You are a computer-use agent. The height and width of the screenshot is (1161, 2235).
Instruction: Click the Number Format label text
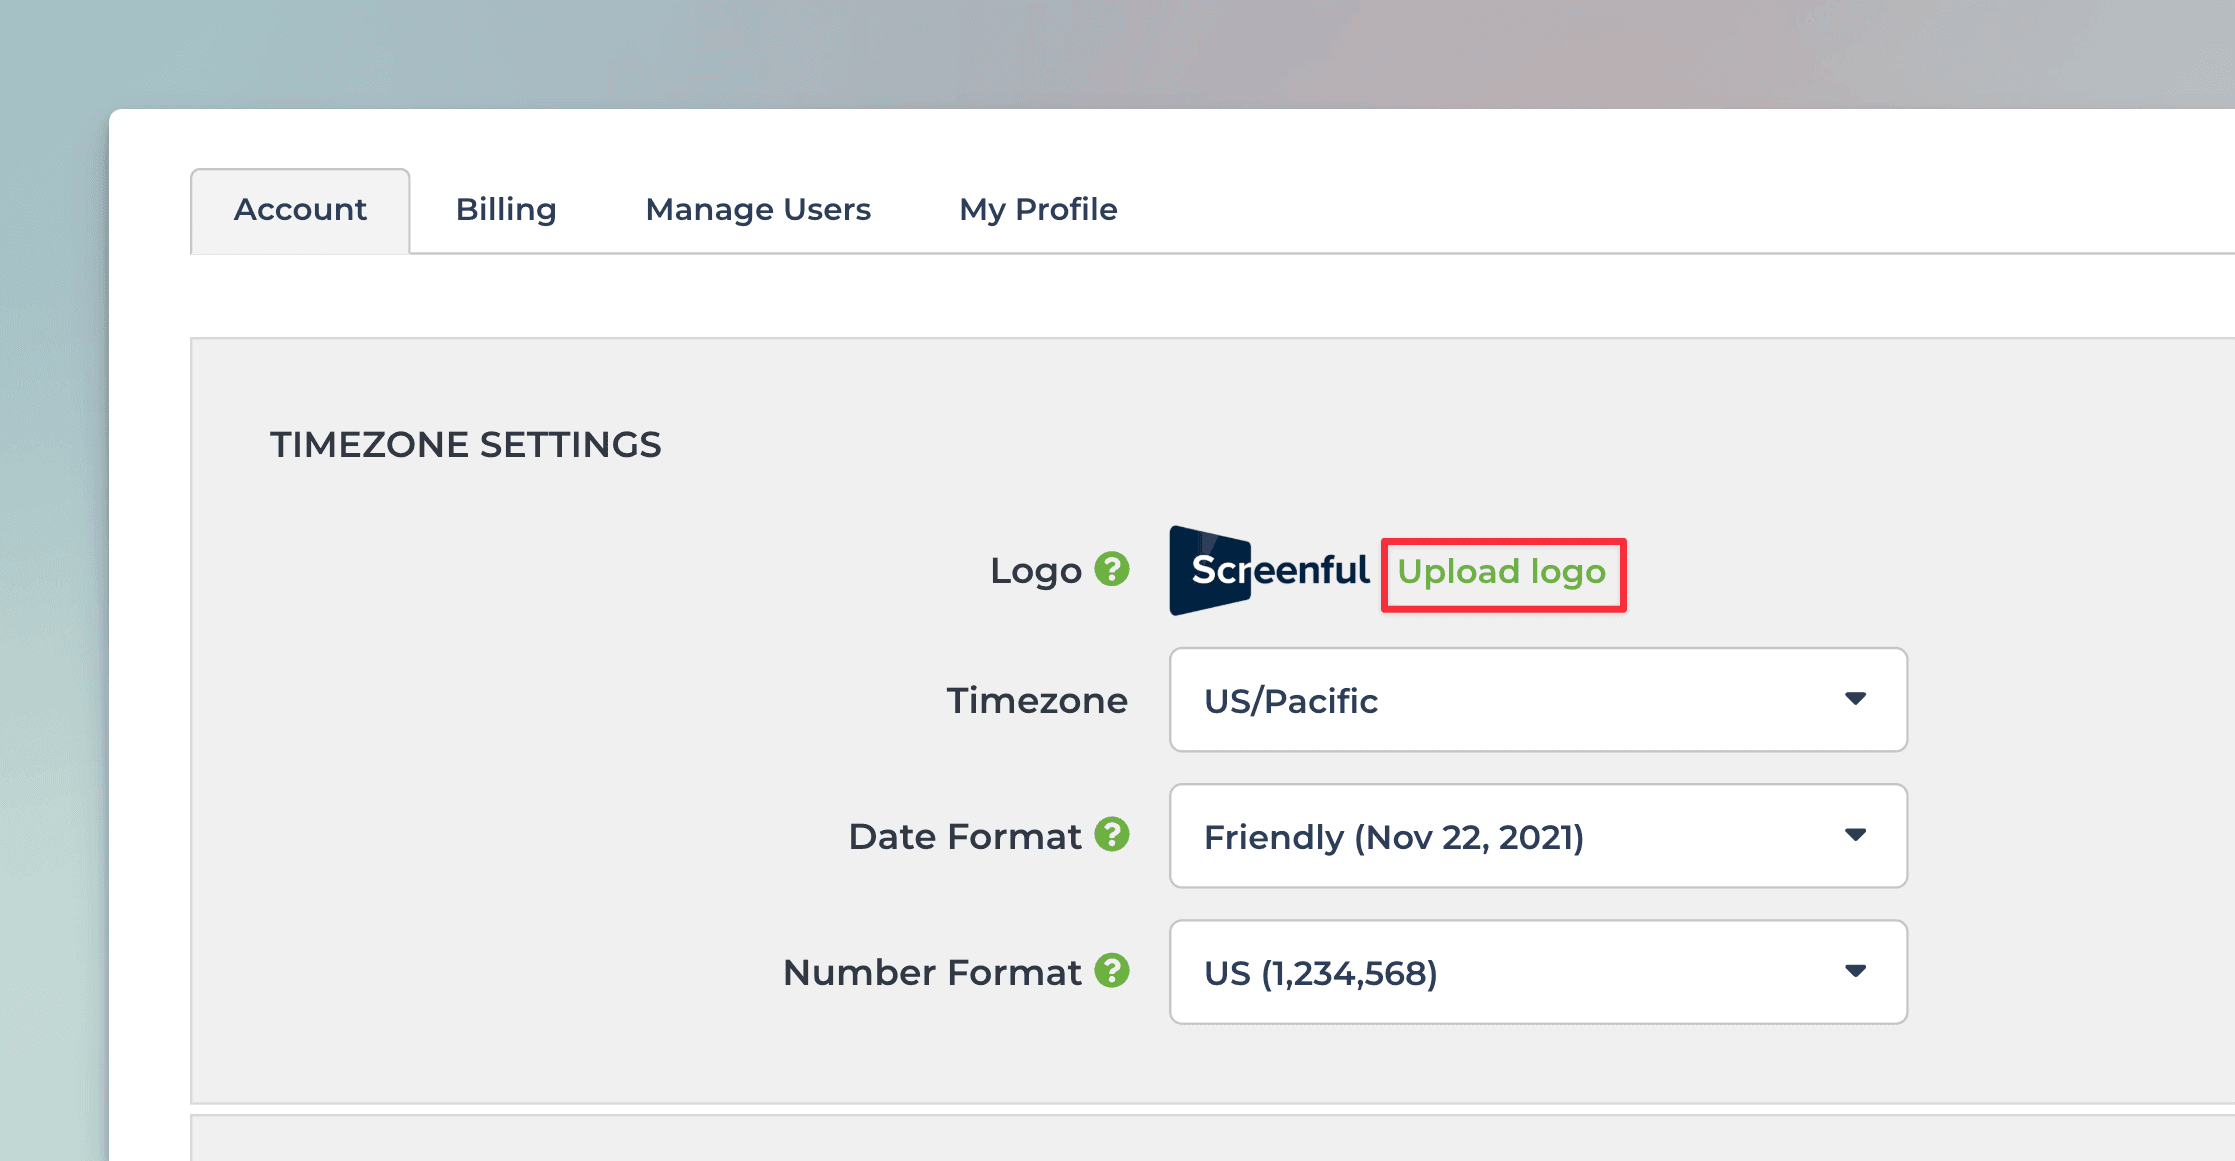coord(931,972)
